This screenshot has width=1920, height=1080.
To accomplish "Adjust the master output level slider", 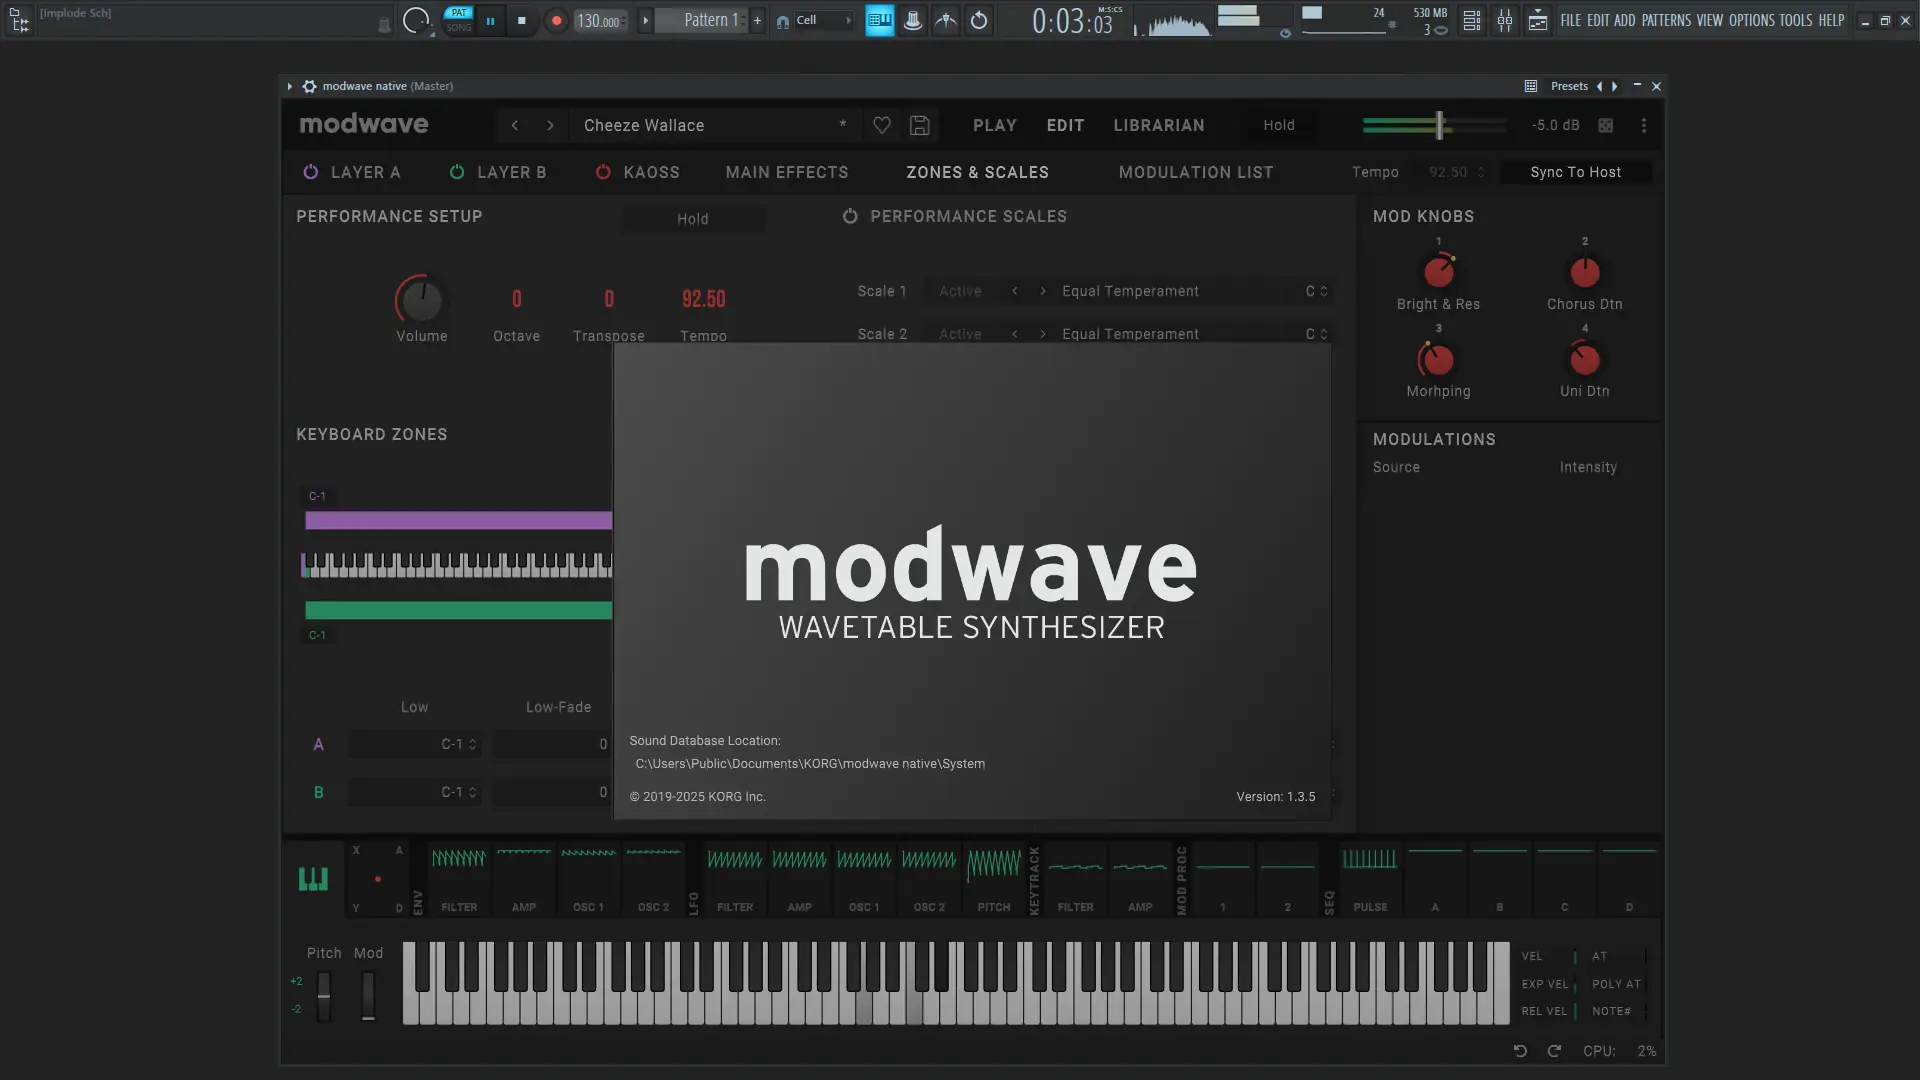I will [x=1439, y=125].
